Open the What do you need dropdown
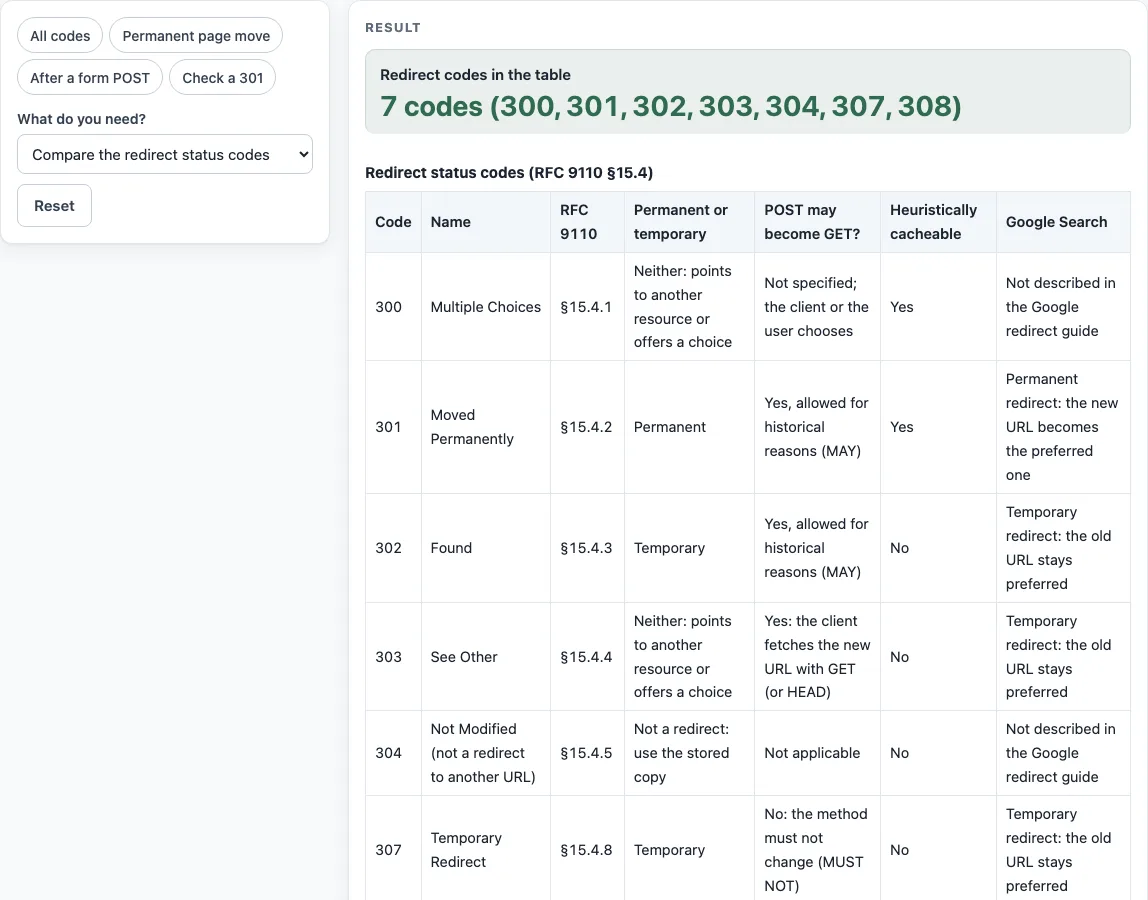The height and width of the screenshot is (900, 1148). click(x=165, y=155)
